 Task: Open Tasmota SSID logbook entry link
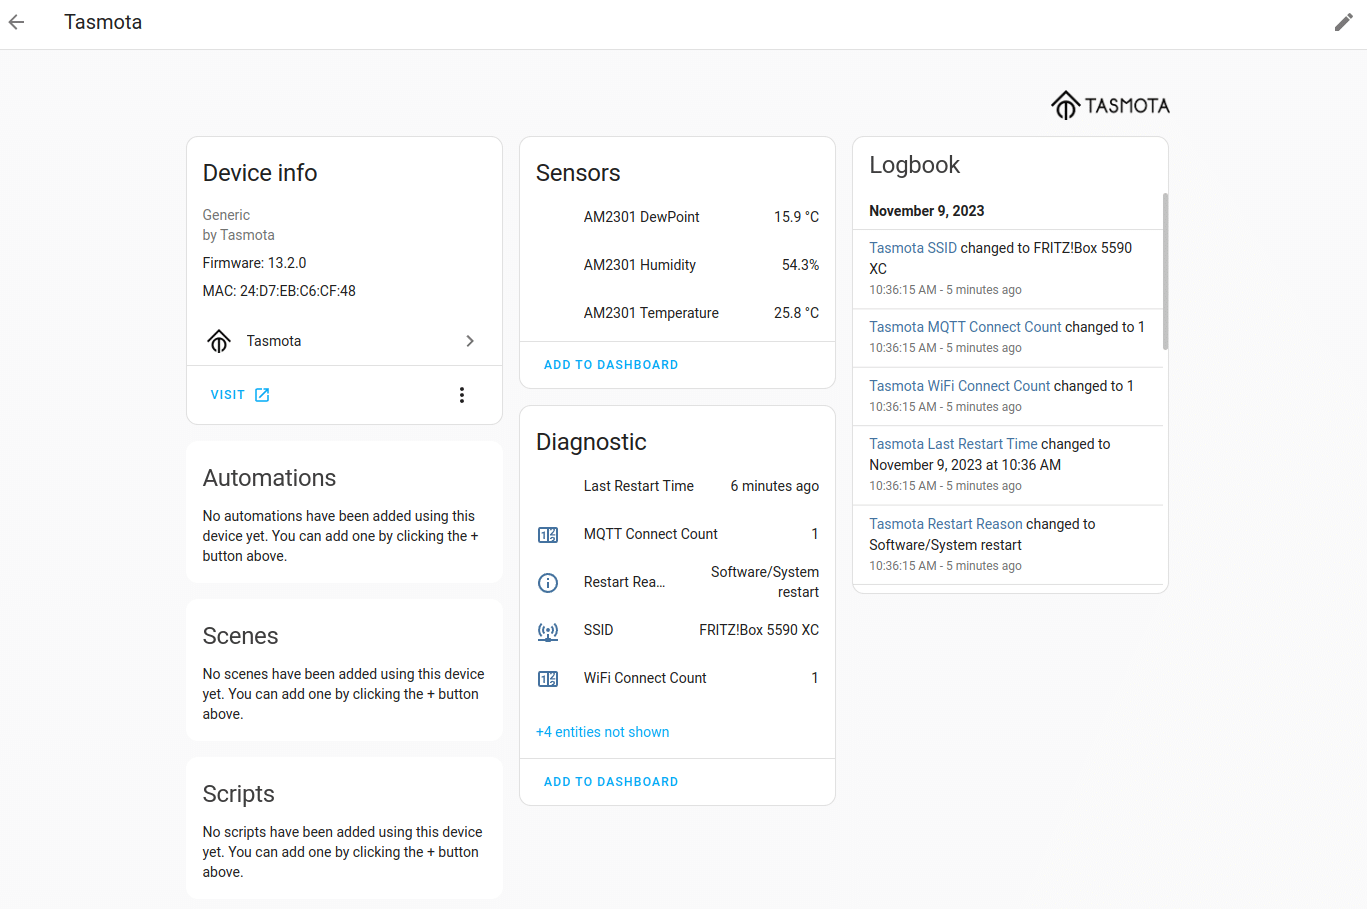pos(912,248)
